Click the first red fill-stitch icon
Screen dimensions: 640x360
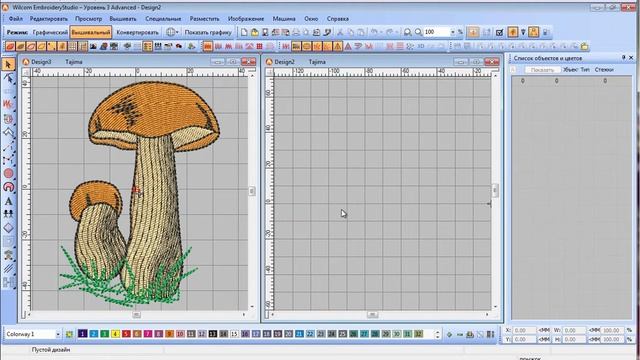click(x=208, y=46)
